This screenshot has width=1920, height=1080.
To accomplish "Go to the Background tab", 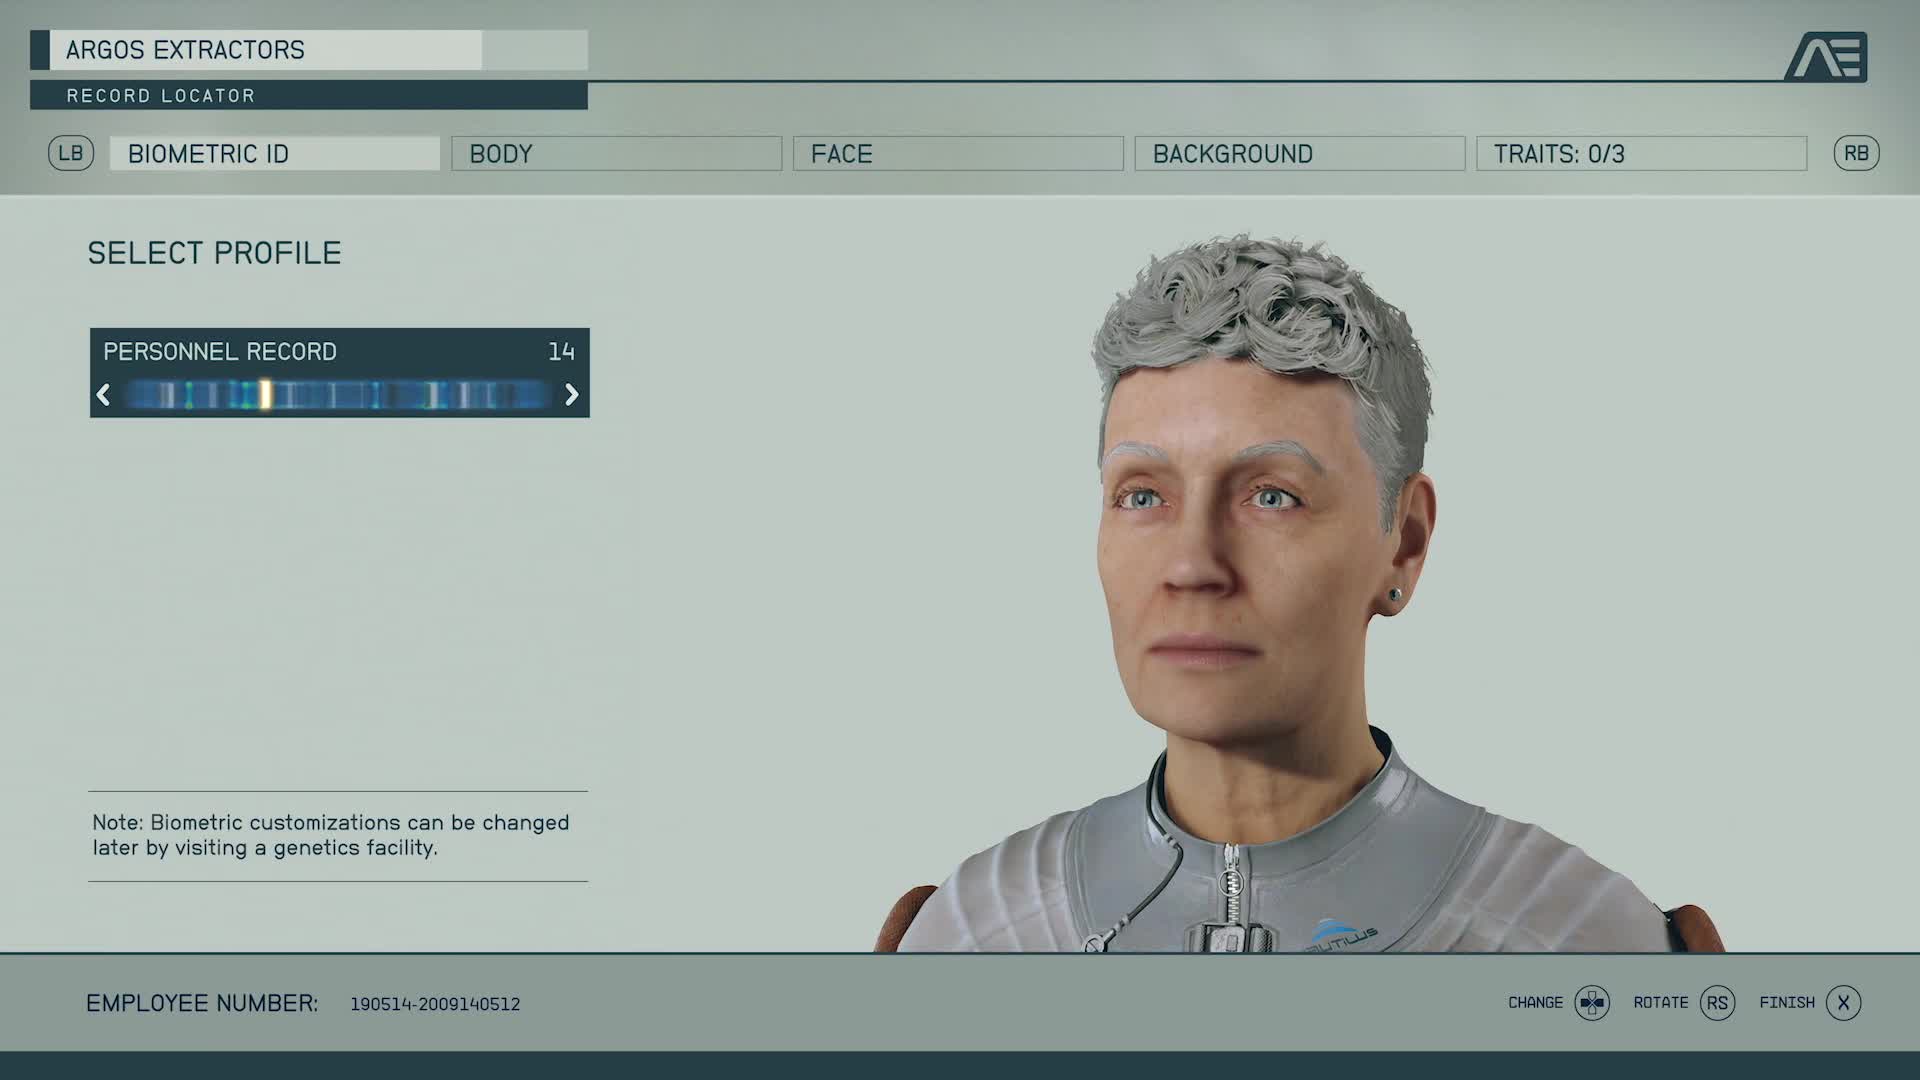I will (x=1300, y=153).
